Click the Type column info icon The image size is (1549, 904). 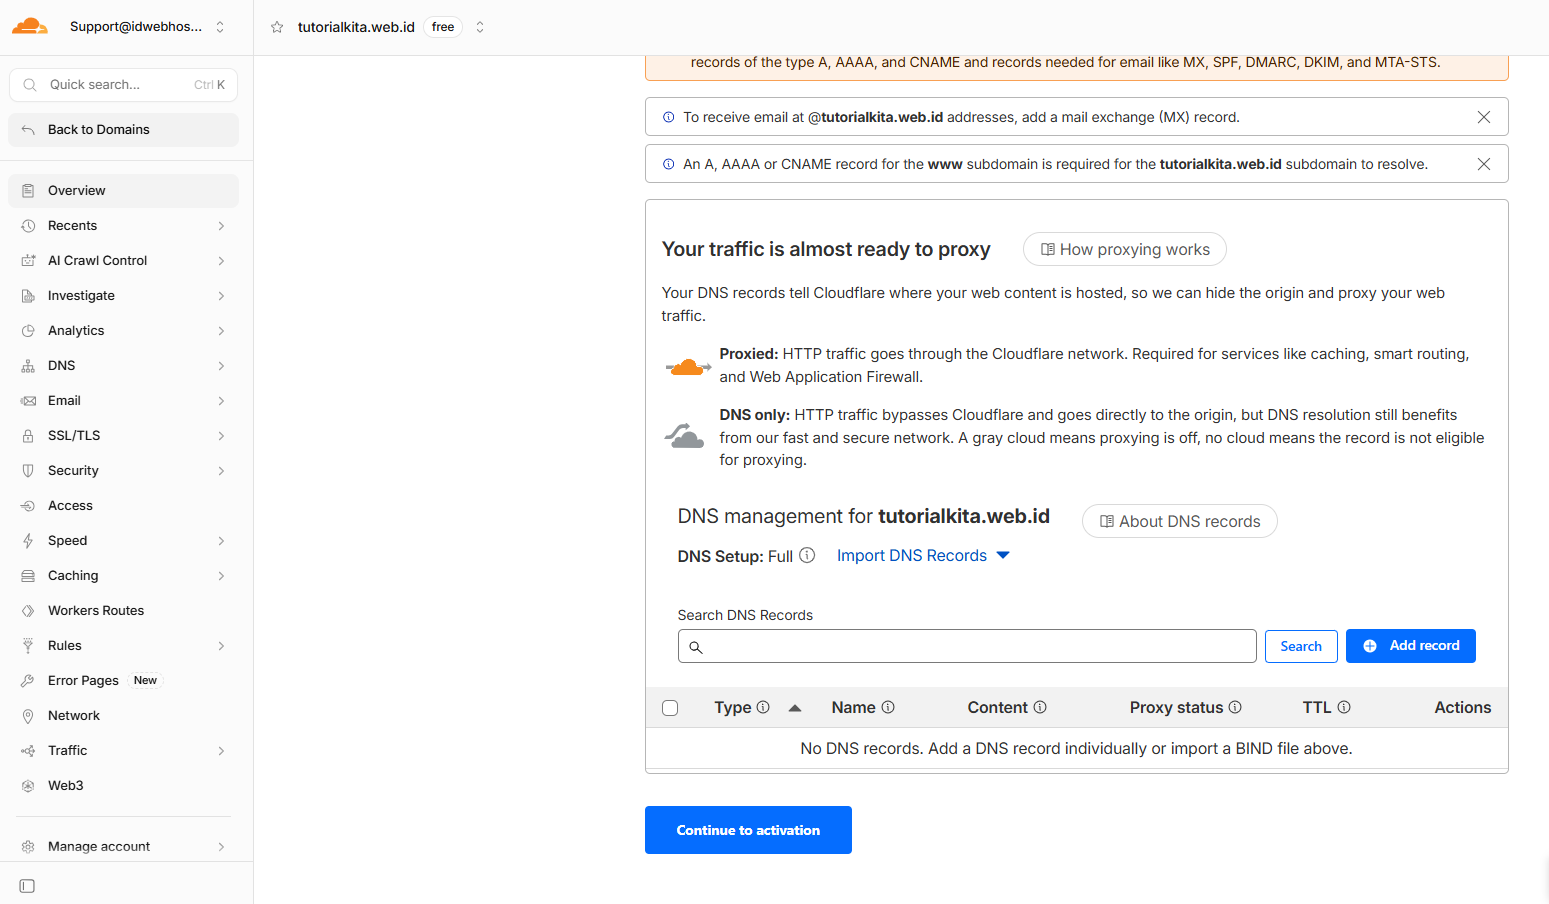[763, 707]
